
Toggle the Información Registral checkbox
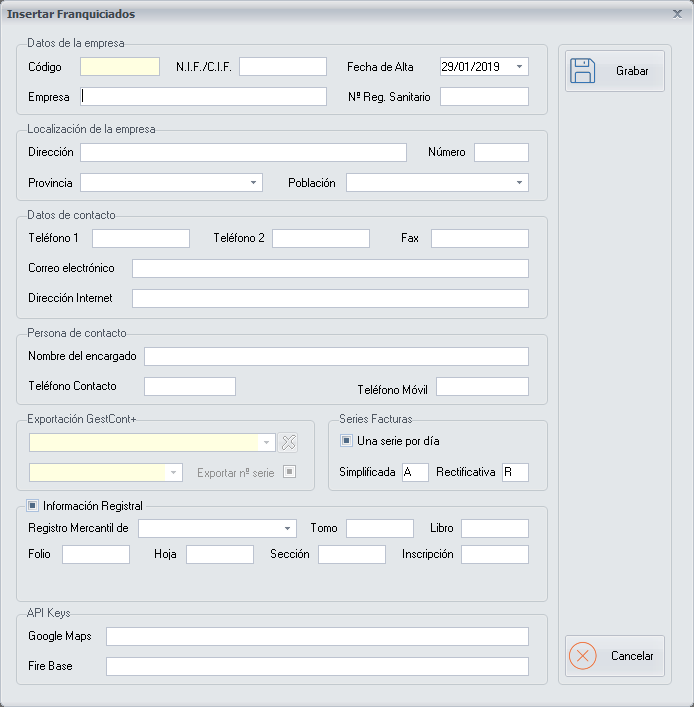click(33, 505)
